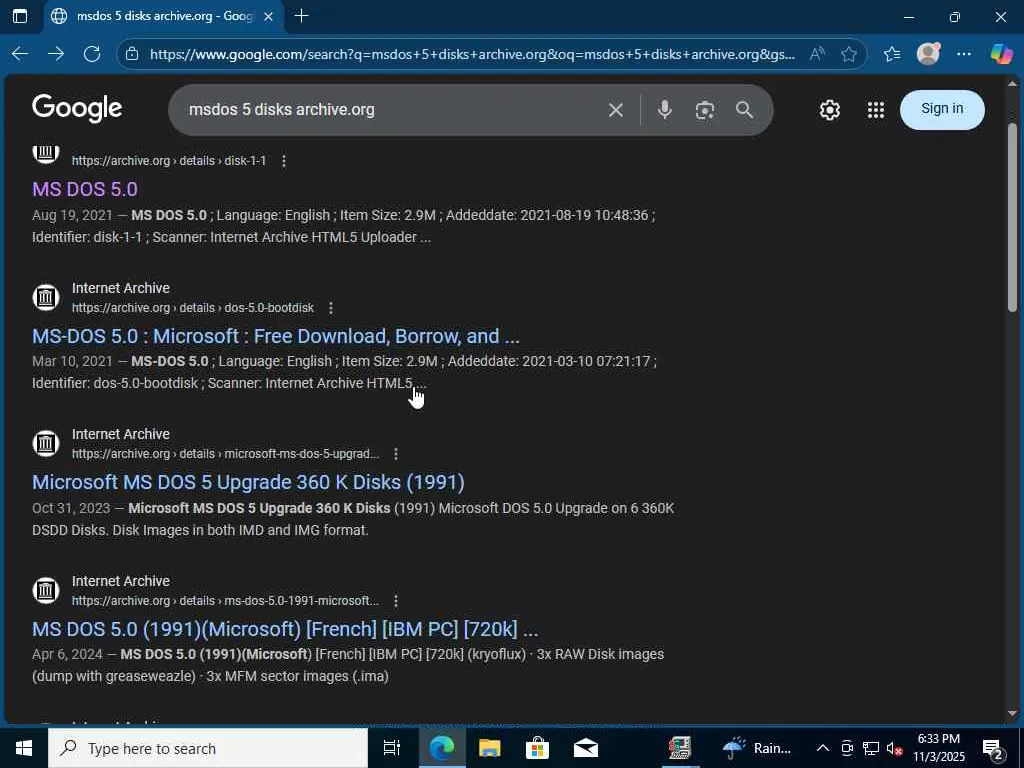Screen dimensions: 1024x768
Task: Open Microsoft Store from the taskbar
Action: (x=537, y=748)
